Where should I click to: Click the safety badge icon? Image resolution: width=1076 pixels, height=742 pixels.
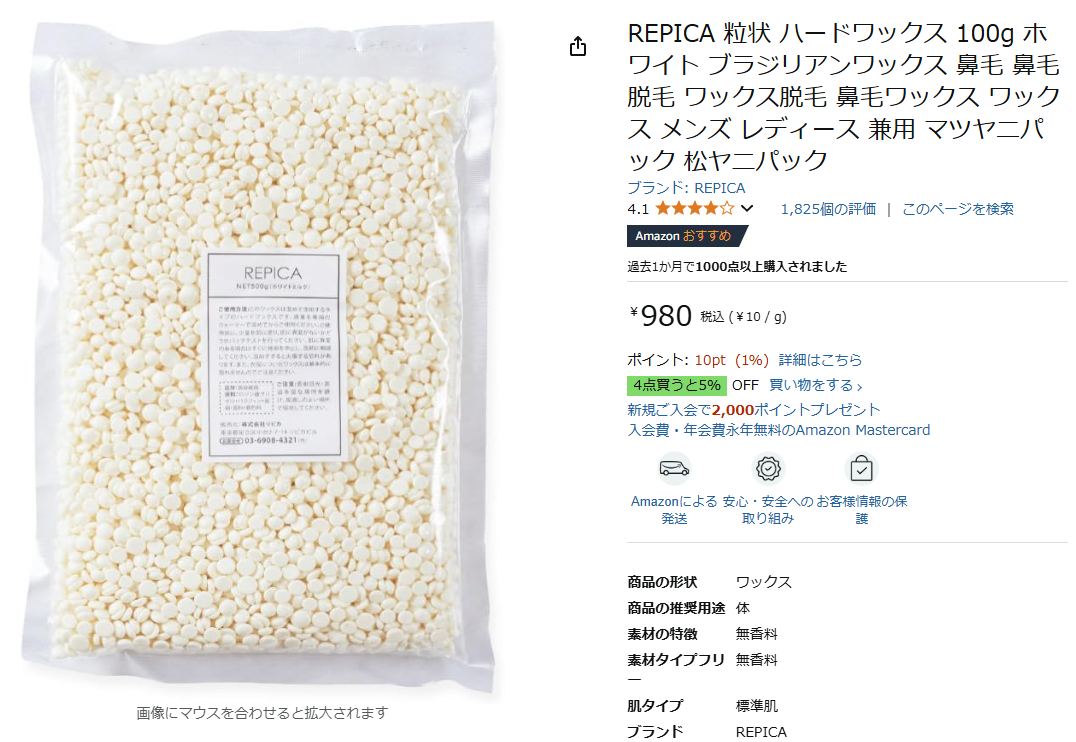pos(768,469)
